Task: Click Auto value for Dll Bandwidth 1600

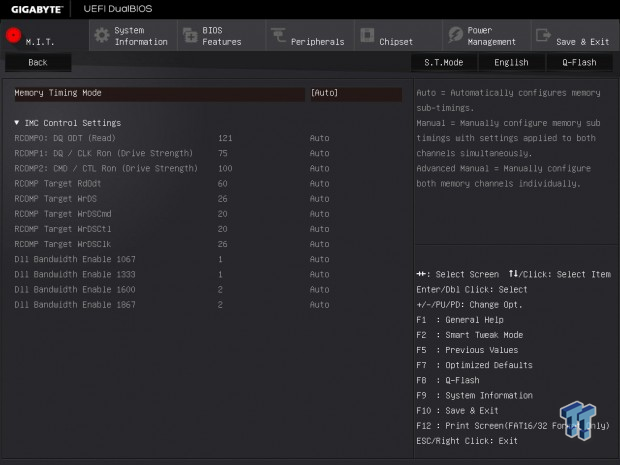Action: point(319,290)
